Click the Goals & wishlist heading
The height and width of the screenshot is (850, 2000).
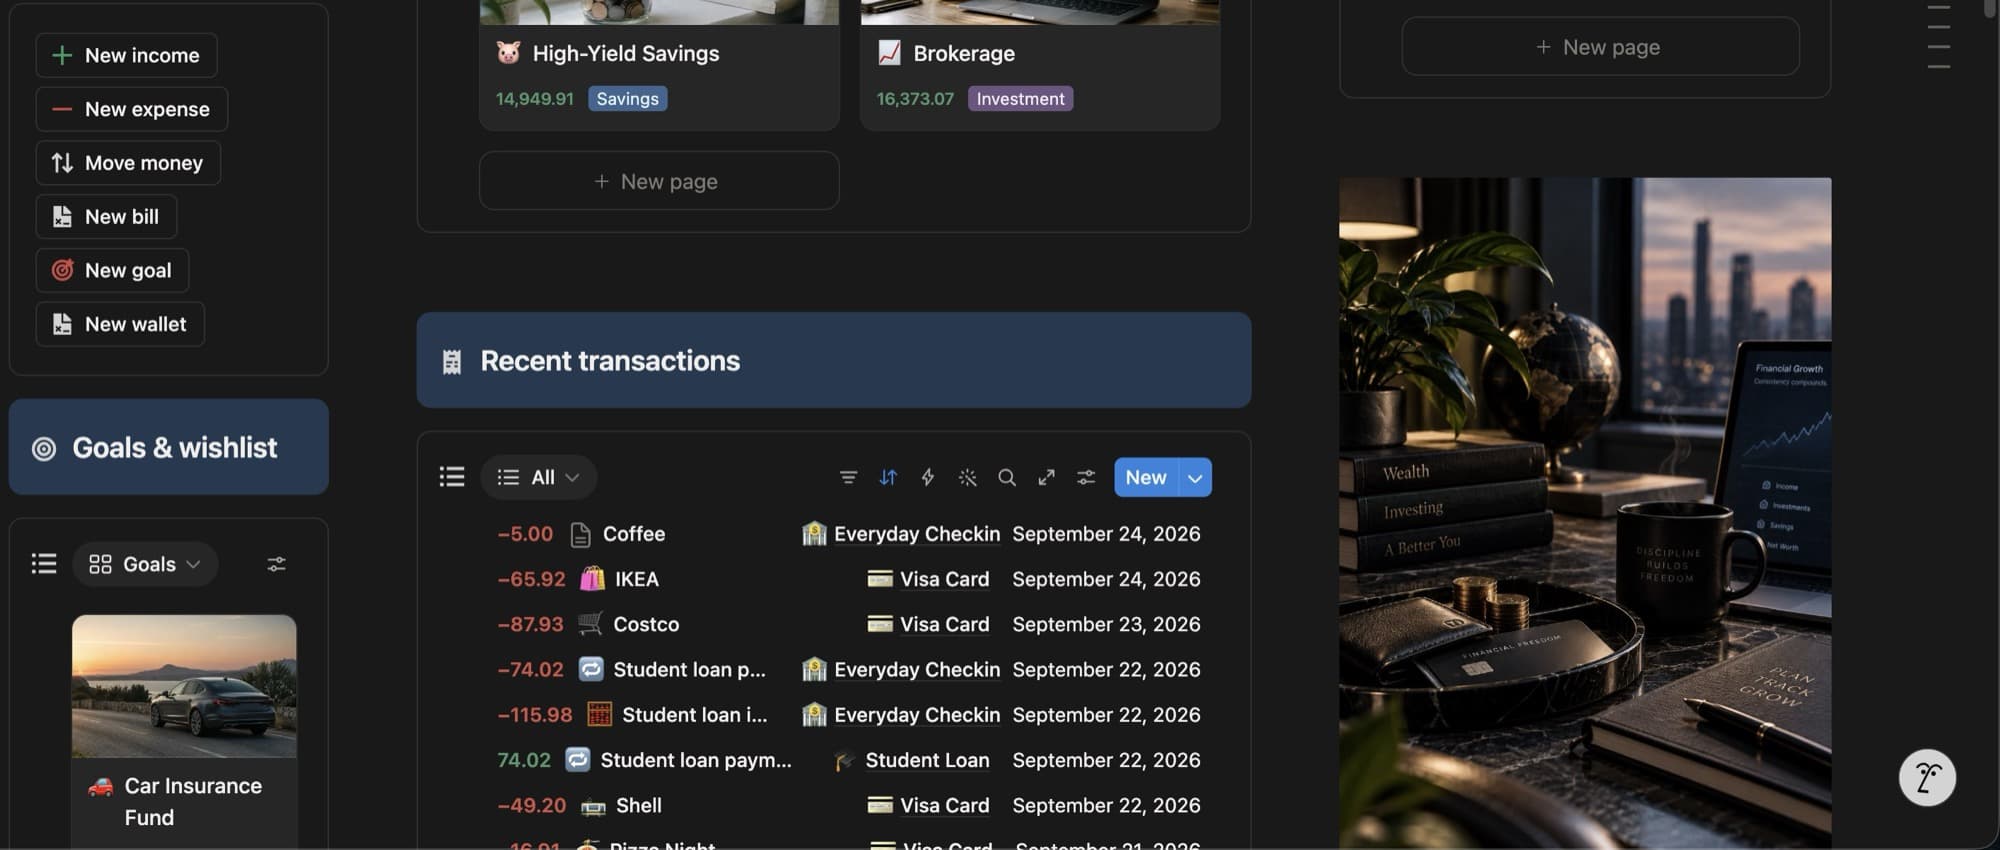pyautogui.click(x=175, y=447)
